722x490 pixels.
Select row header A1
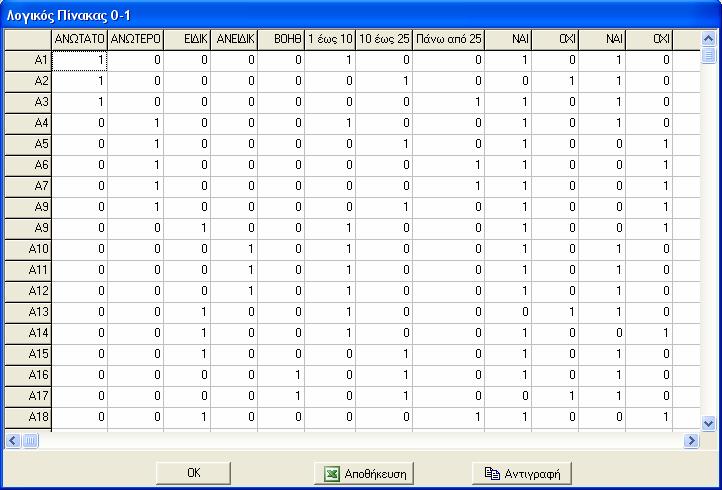[28, 61]
